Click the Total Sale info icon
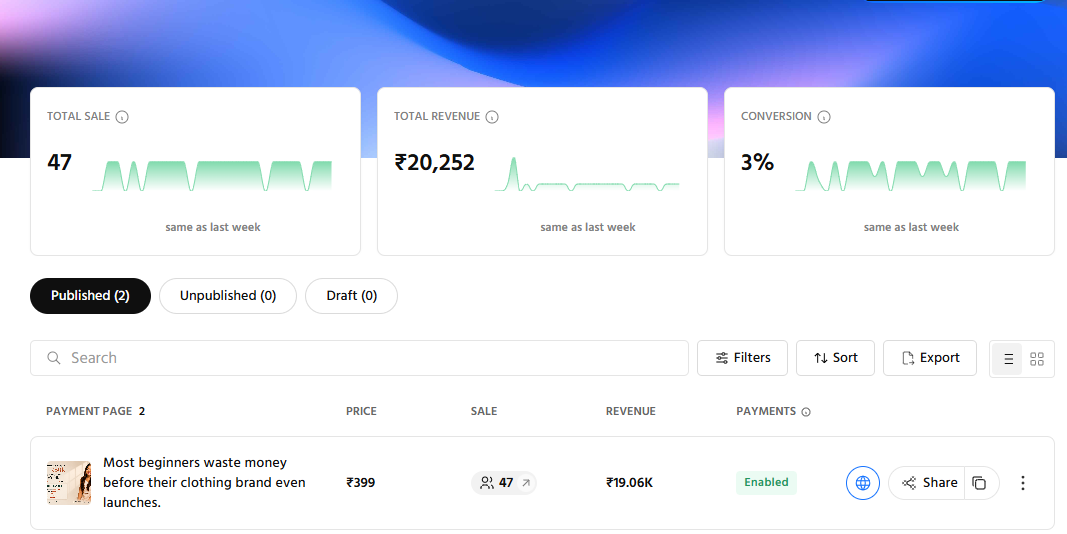The width and height of the screenshot is (1067, 534). [122, 117]
